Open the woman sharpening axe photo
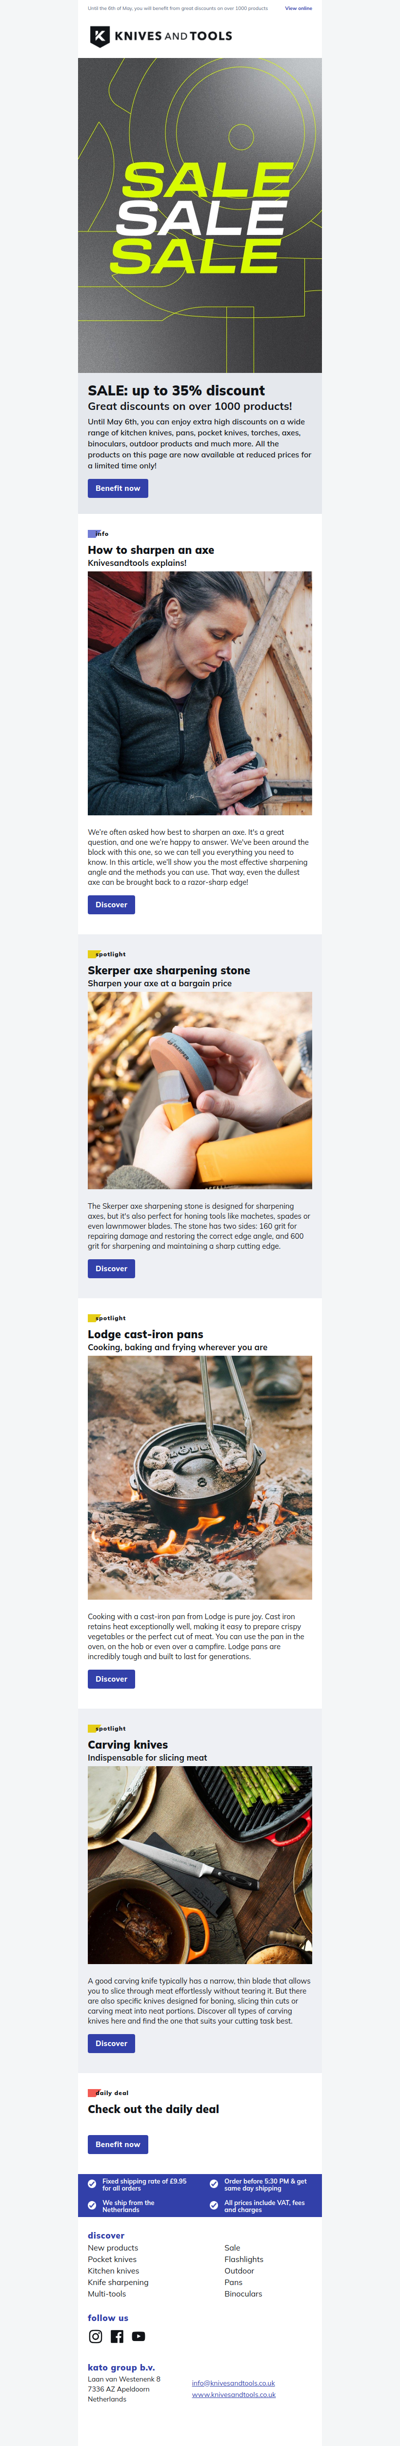 point(200,693)
